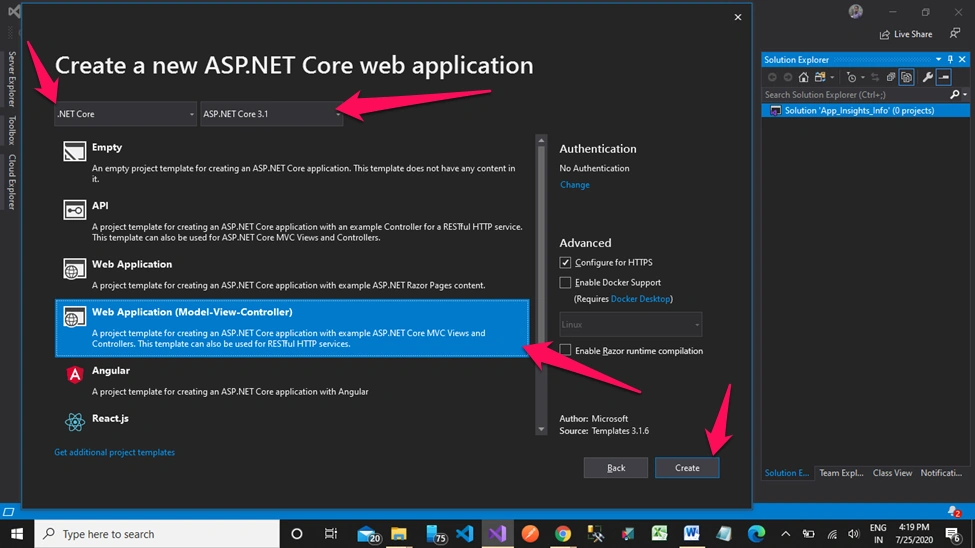Open the Cloud Explorer side tab
The image size is (975, 548).
(11, 182)
